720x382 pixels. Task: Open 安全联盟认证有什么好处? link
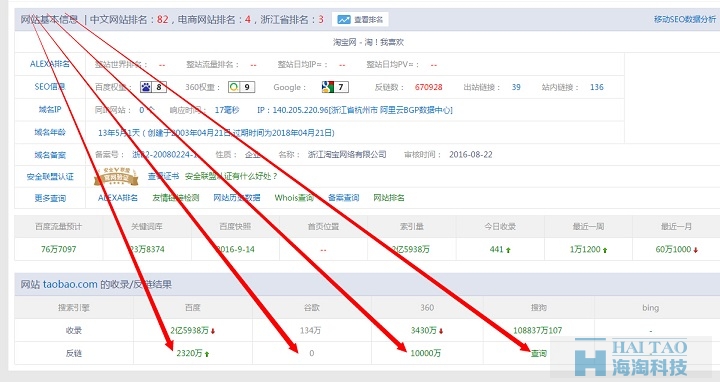tap(231, 176)
